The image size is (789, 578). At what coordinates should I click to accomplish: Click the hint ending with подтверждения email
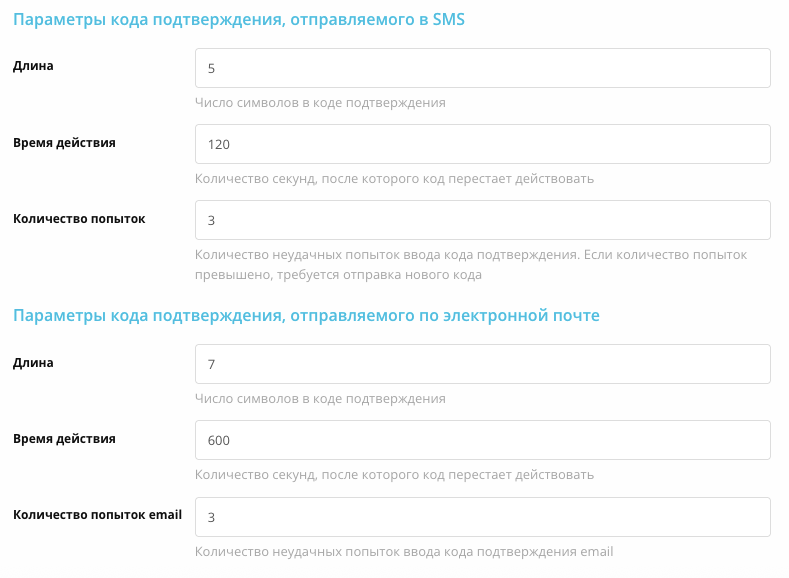click(404, 551)
